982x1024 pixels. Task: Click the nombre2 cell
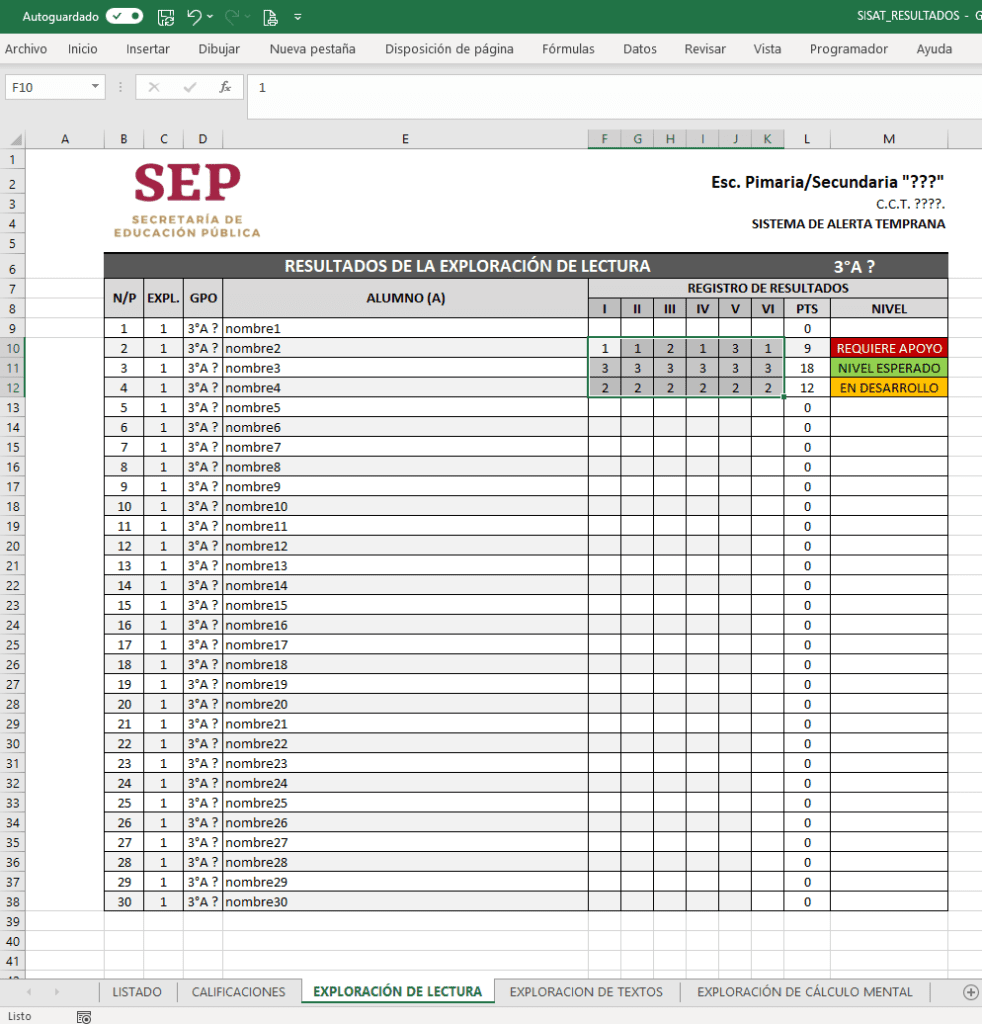click(x=405, y=348)
